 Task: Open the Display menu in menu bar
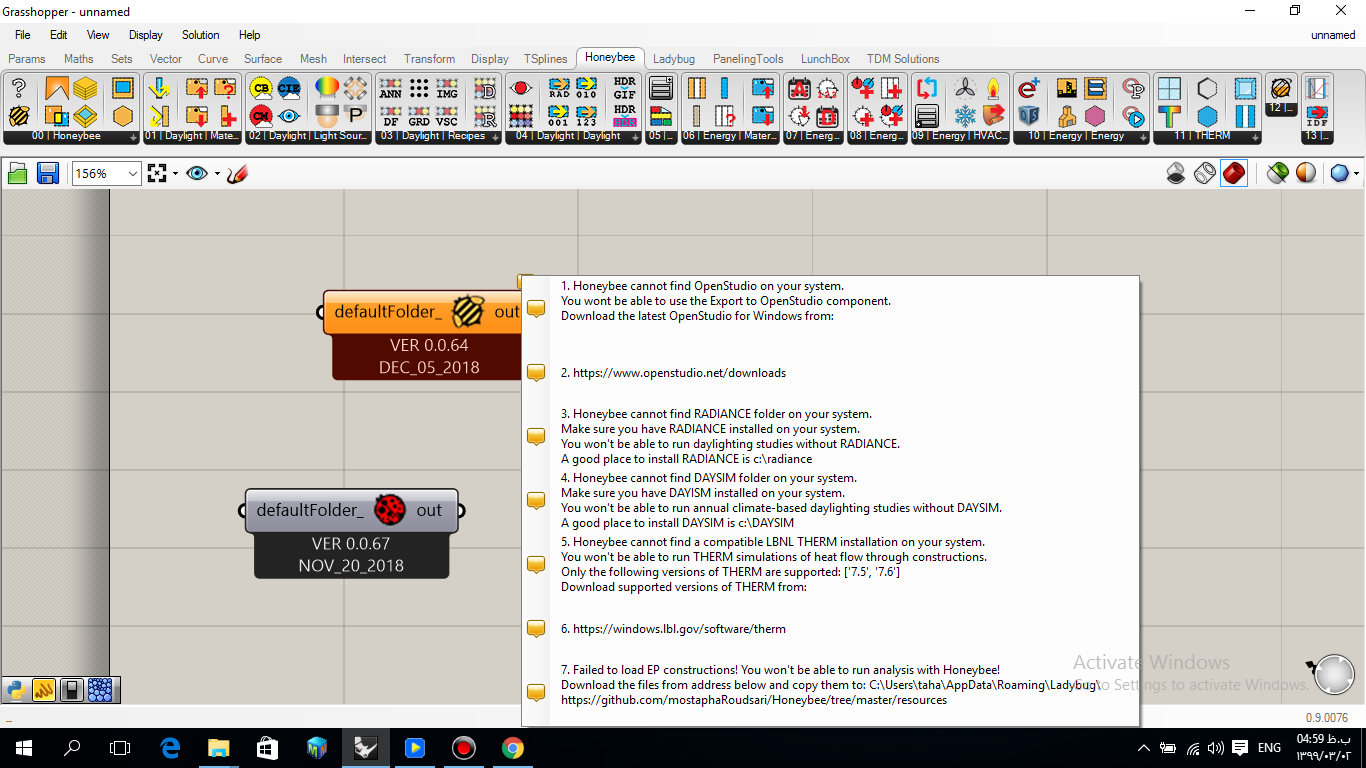(x=146, y=35)
